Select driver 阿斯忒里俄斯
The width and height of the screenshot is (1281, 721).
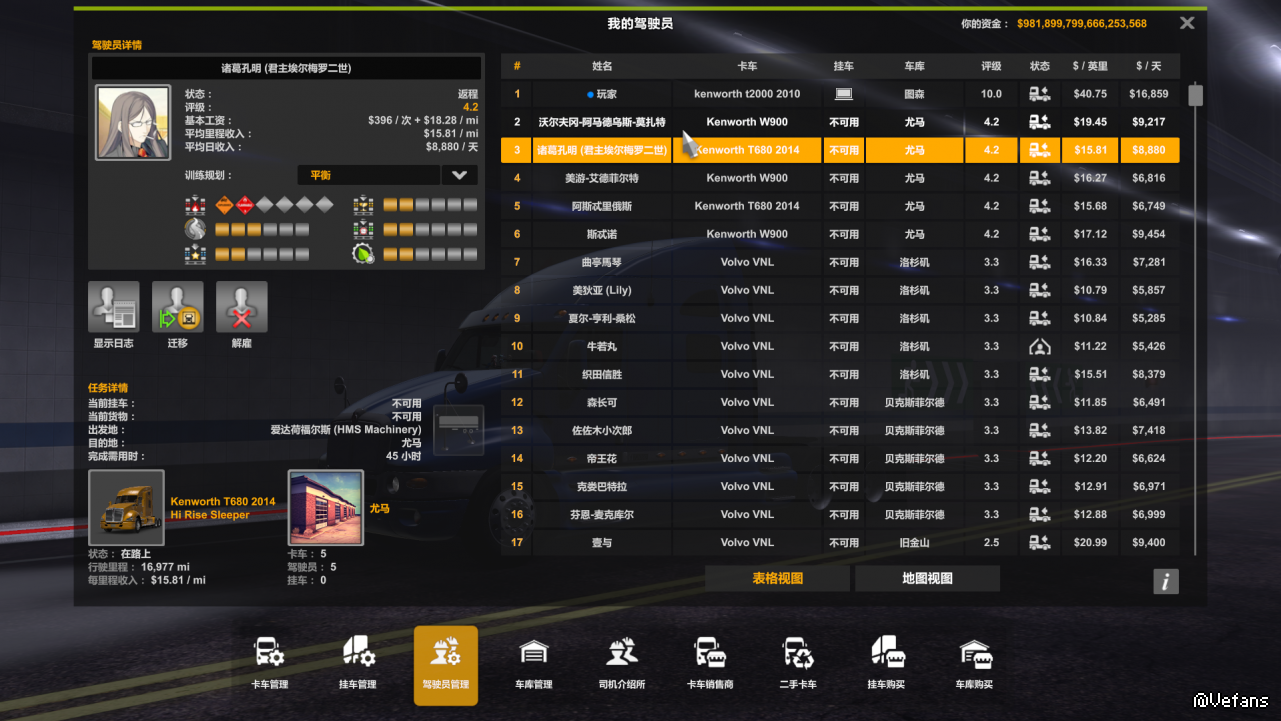coord(601,206)
